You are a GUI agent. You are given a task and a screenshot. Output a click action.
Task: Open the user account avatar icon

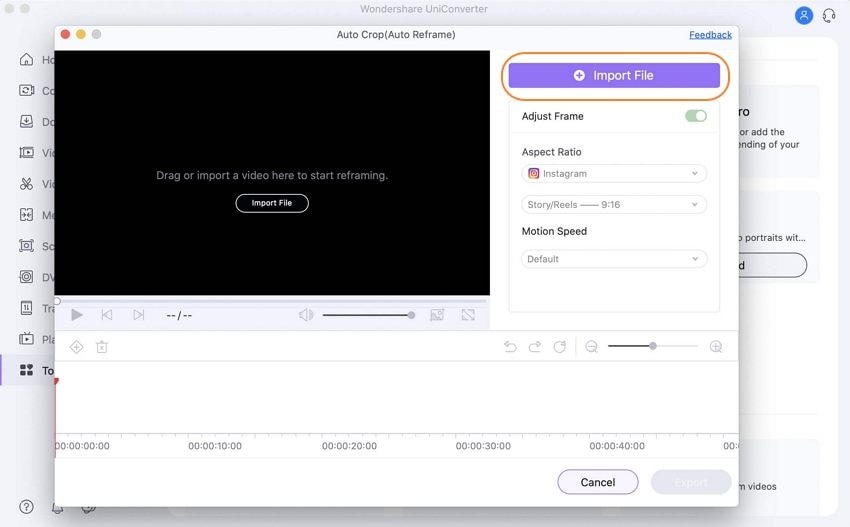tap(804, 15)
